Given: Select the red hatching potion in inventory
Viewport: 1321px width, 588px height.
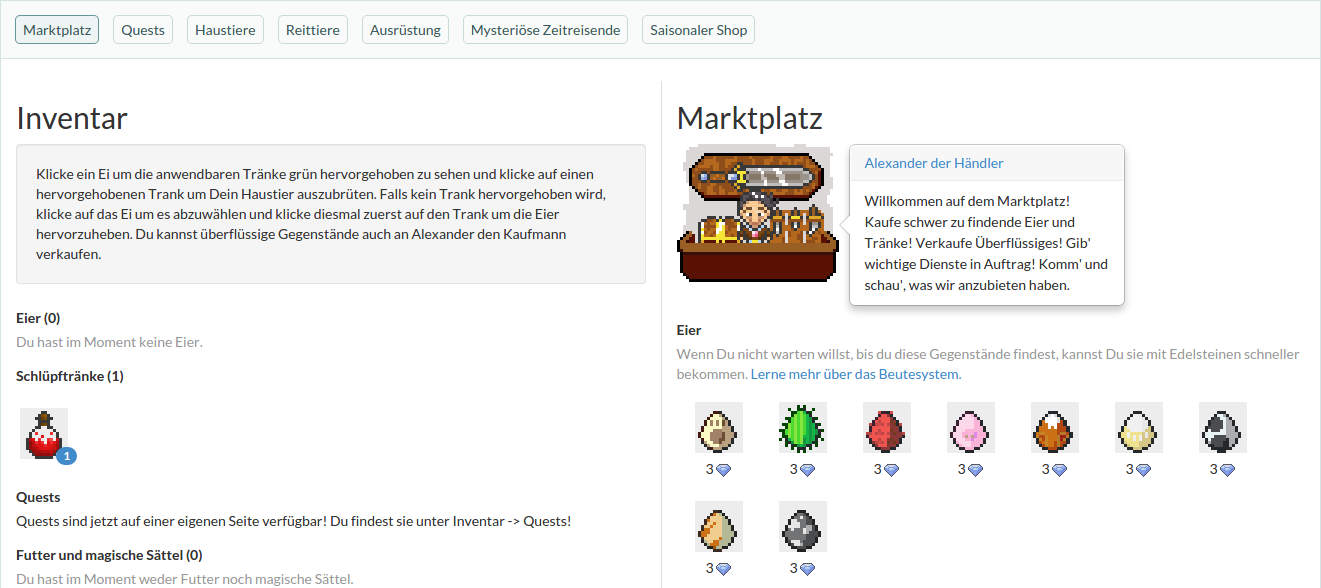Looking at the screenshot, I should pos(44,434).
